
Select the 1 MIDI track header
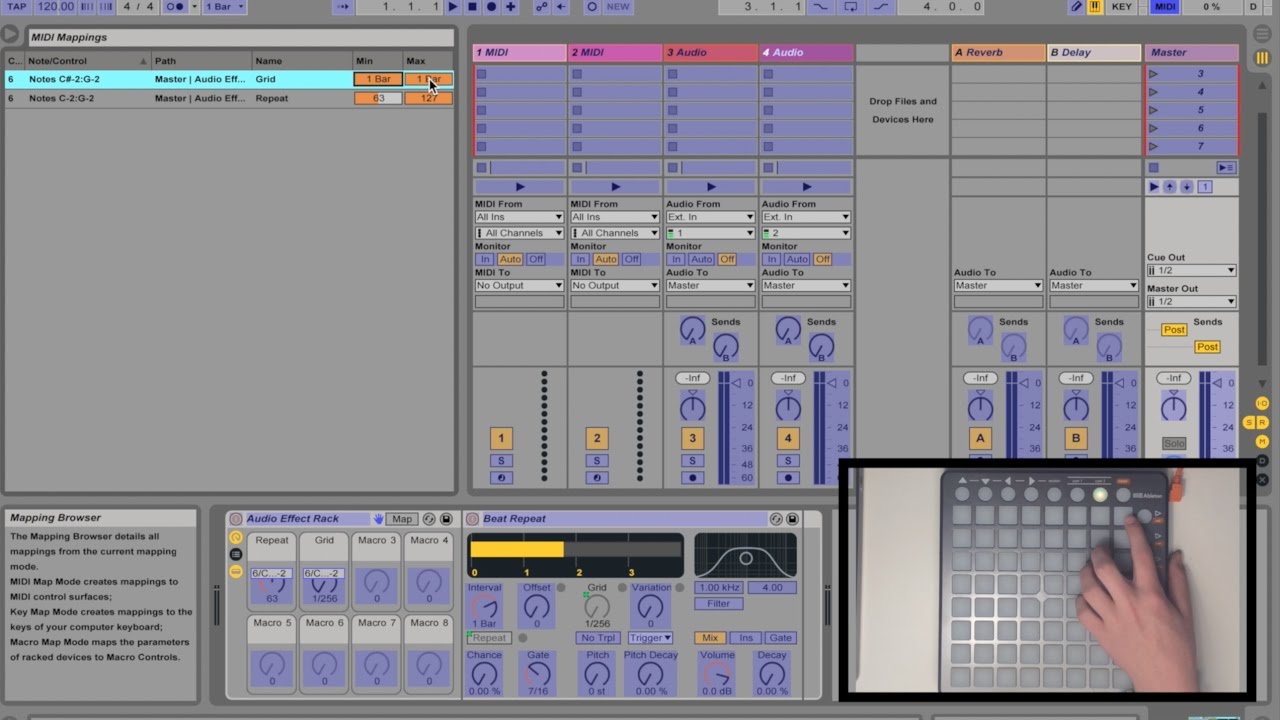[520, 52]
